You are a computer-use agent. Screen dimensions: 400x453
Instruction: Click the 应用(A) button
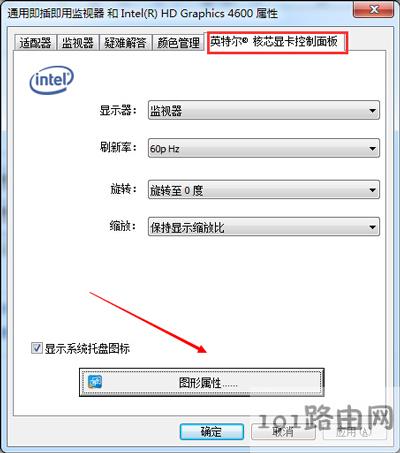coord(354,432)
